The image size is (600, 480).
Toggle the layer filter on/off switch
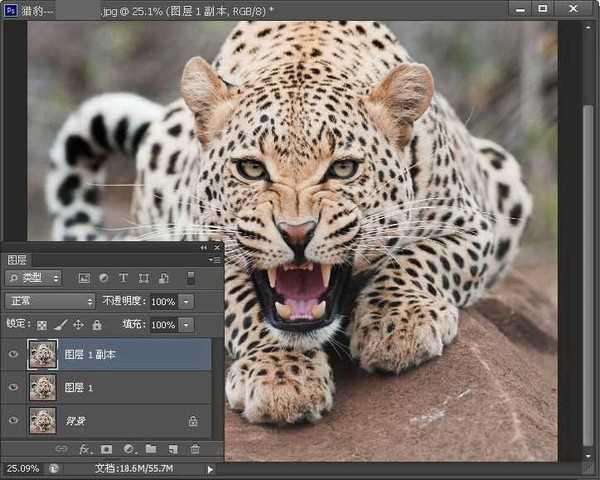pyautogui.click(x=191, y=278)
